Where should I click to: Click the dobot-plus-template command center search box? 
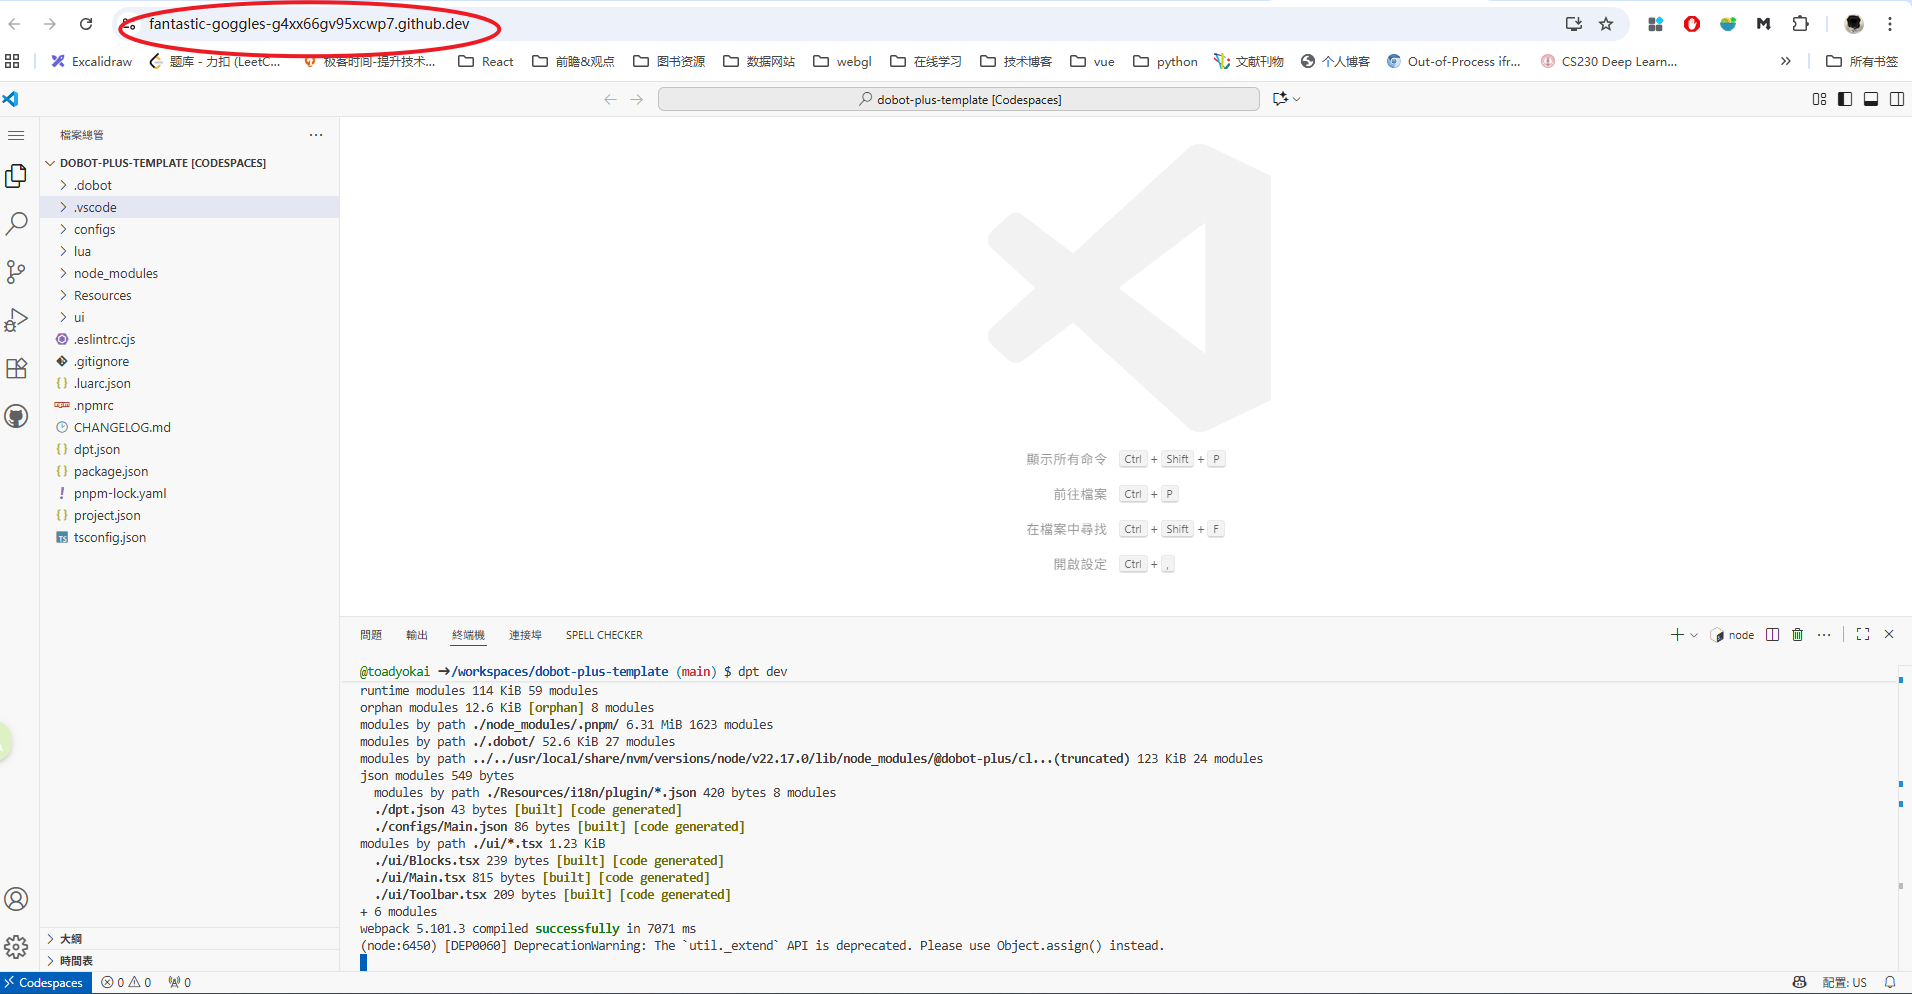pyautogui.click(x=958, y=99)
